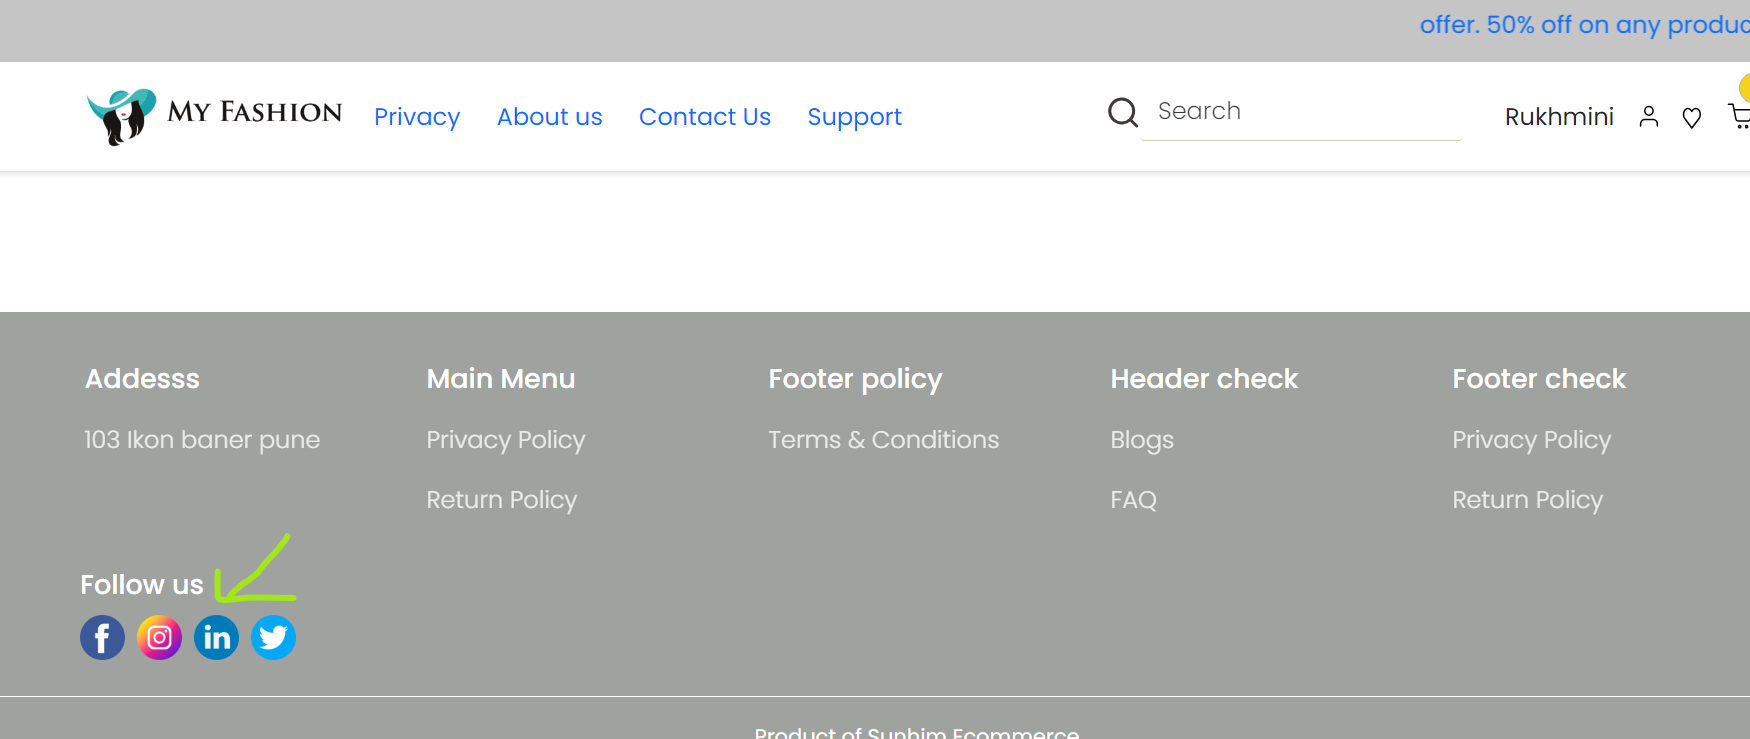This screenshot has height=739, width=1750.
Task: Open the shopping cart icon
Action: tap(1740, 117)
